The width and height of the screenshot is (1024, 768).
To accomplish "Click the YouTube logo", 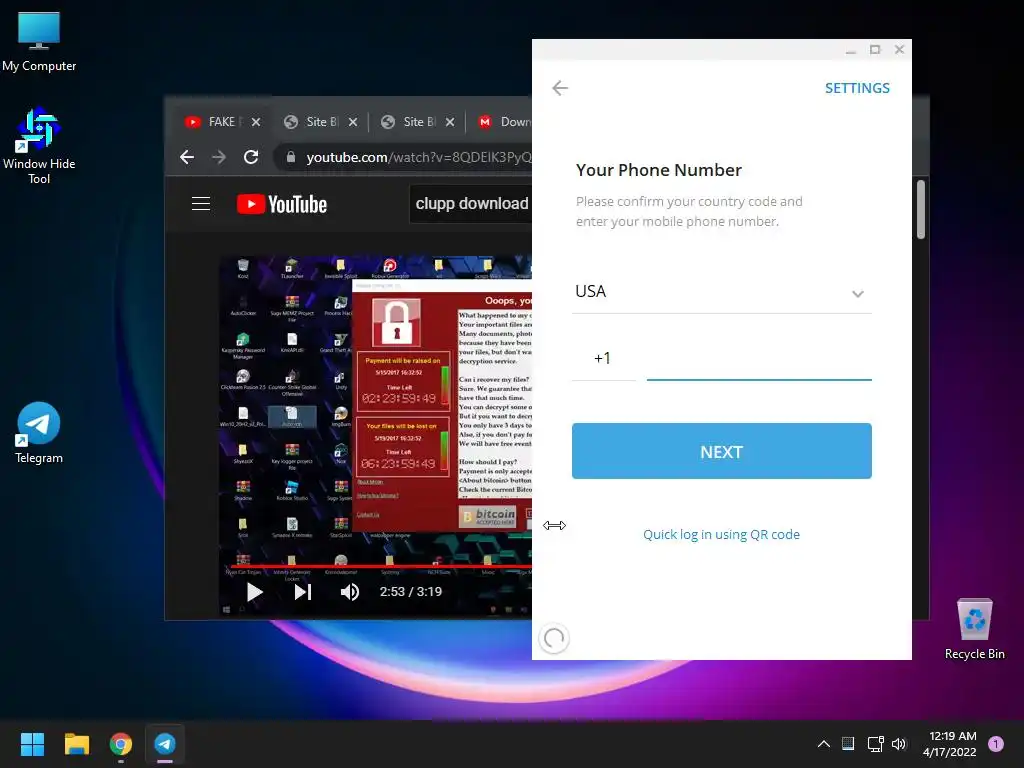I will pos(281,204).
